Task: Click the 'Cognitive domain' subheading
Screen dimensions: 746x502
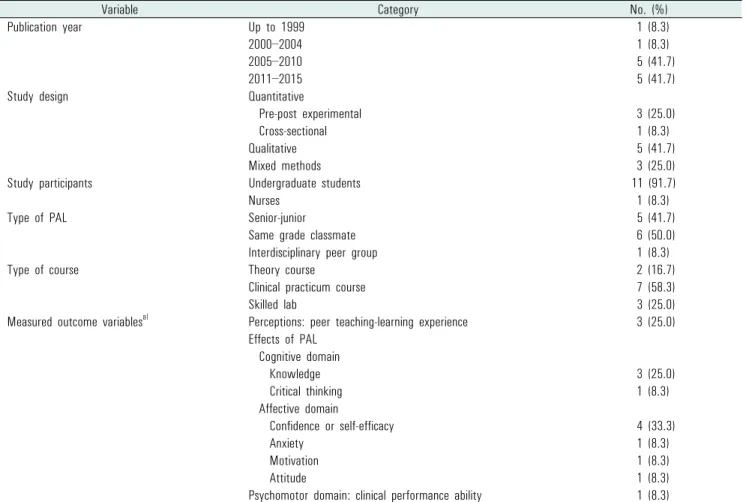Action: (x=299, y=357)
